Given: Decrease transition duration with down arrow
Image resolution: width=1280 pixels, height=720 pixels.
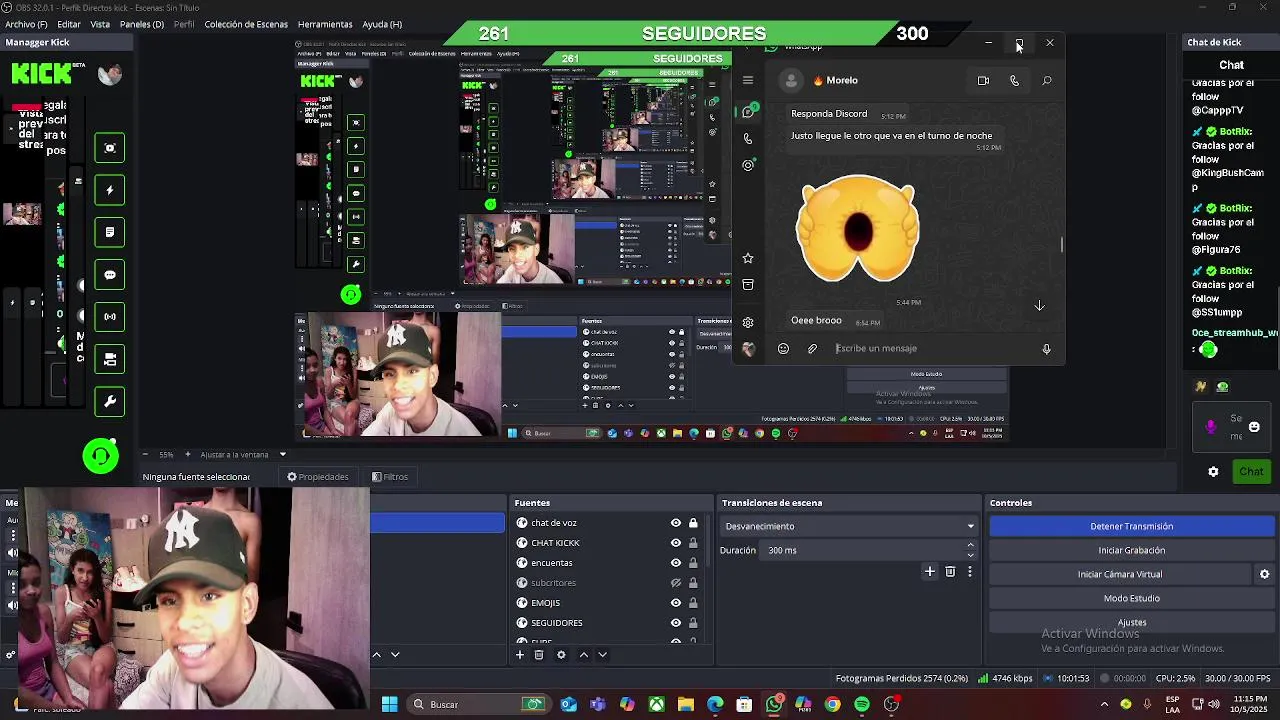Looking at the screenshot, I should [970, 555].
